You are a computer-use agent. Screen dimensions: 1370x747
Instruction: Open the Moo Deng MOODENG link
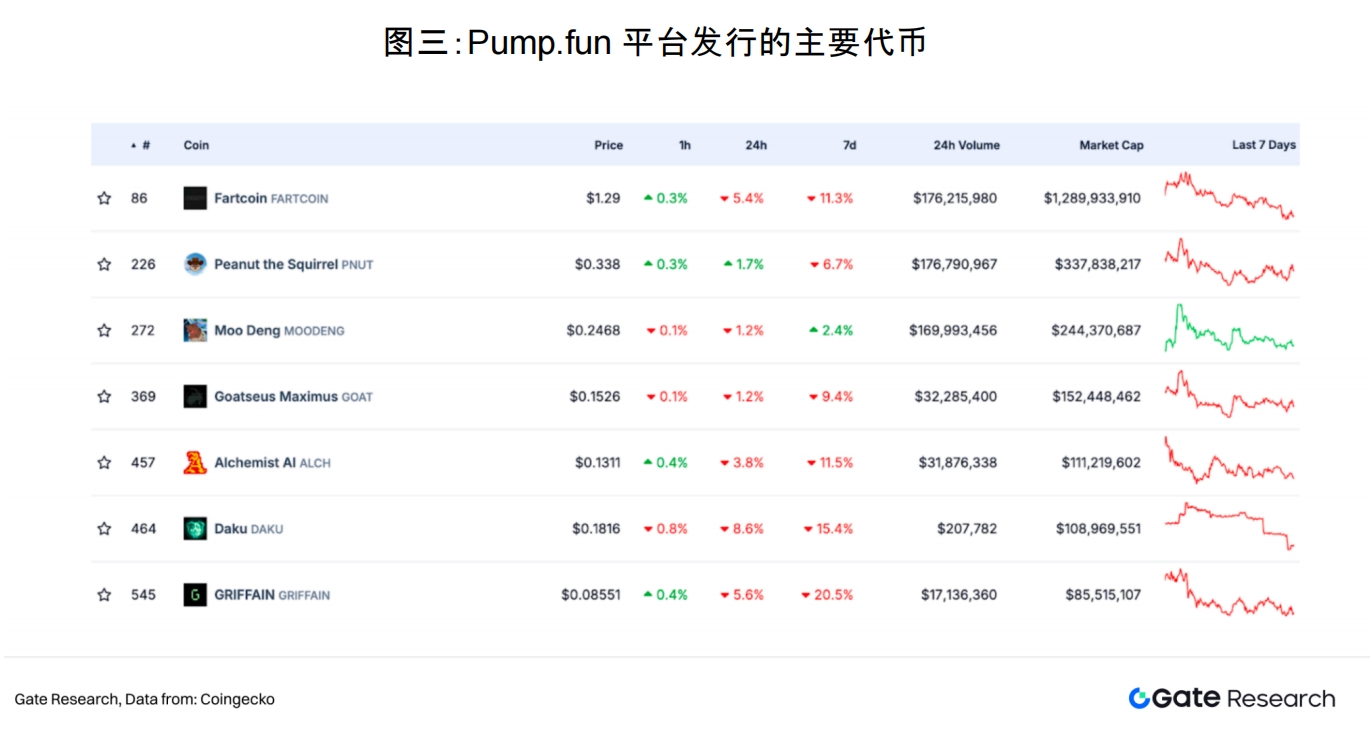(279, 330)
